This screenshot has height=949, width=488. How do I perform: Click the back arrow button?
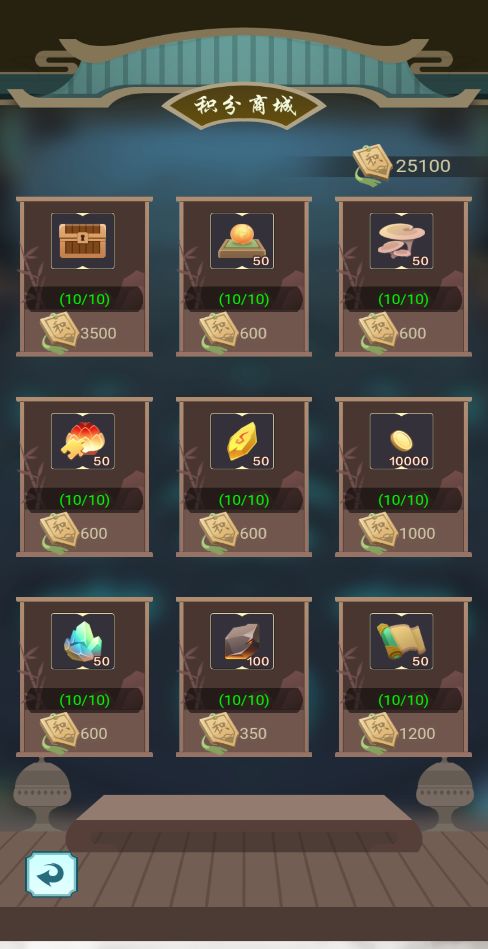[51, 875]
